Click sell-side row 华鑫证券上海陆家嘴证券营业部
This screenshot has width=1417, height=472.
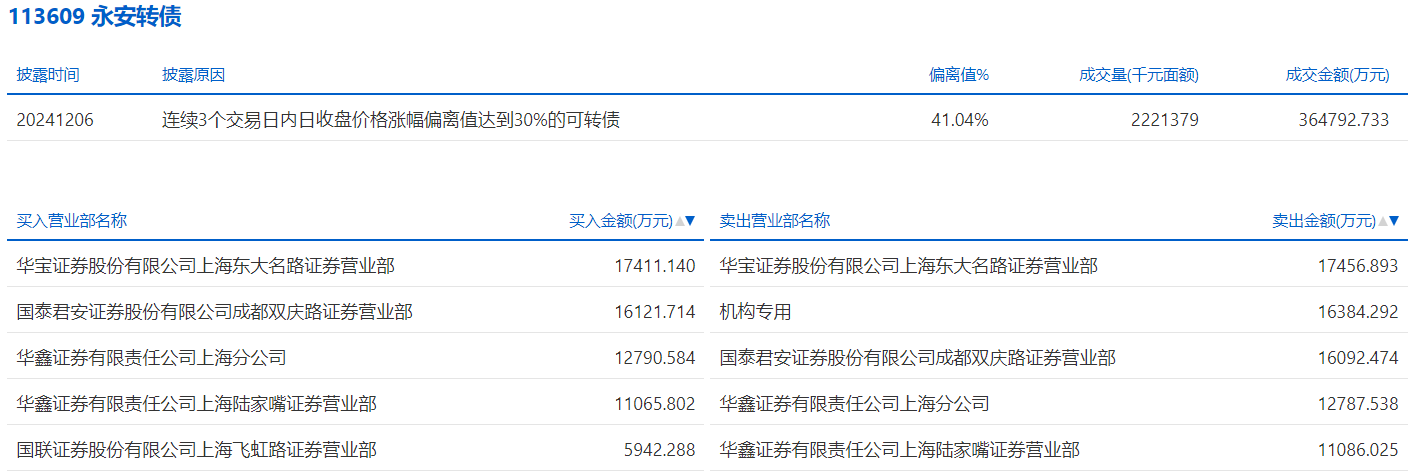[x=1059, y=449]
